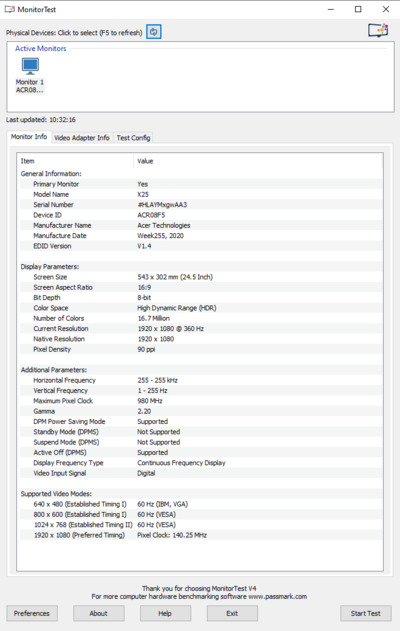The height and width of the screenshot is (631, 400).
Task: Click the value "Continuous Frequency Display"
Action: tap(181, 463)
